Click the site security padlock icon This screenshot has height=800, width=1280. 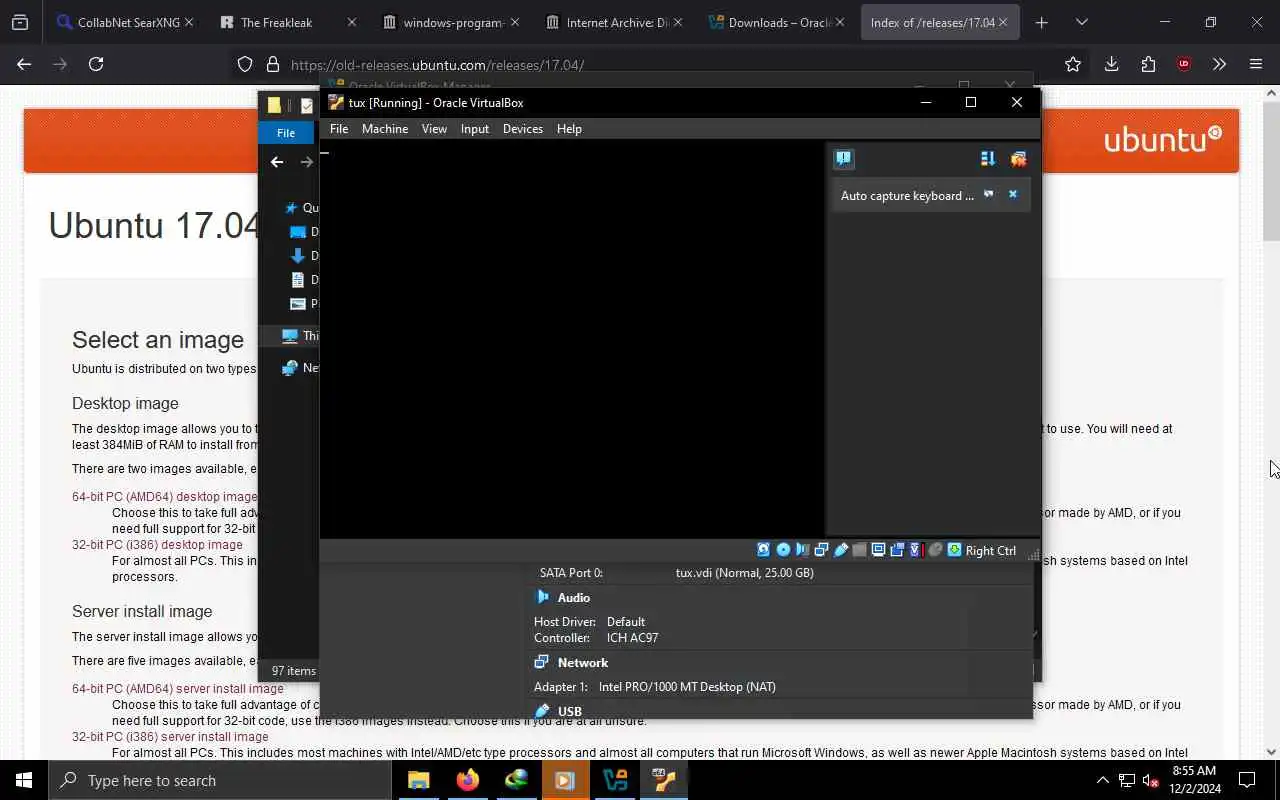272,64
